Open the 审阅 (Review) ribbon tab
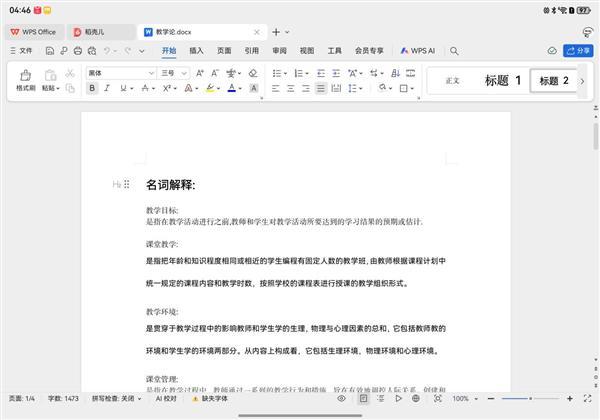600x420 pixels. click(279, 50)
